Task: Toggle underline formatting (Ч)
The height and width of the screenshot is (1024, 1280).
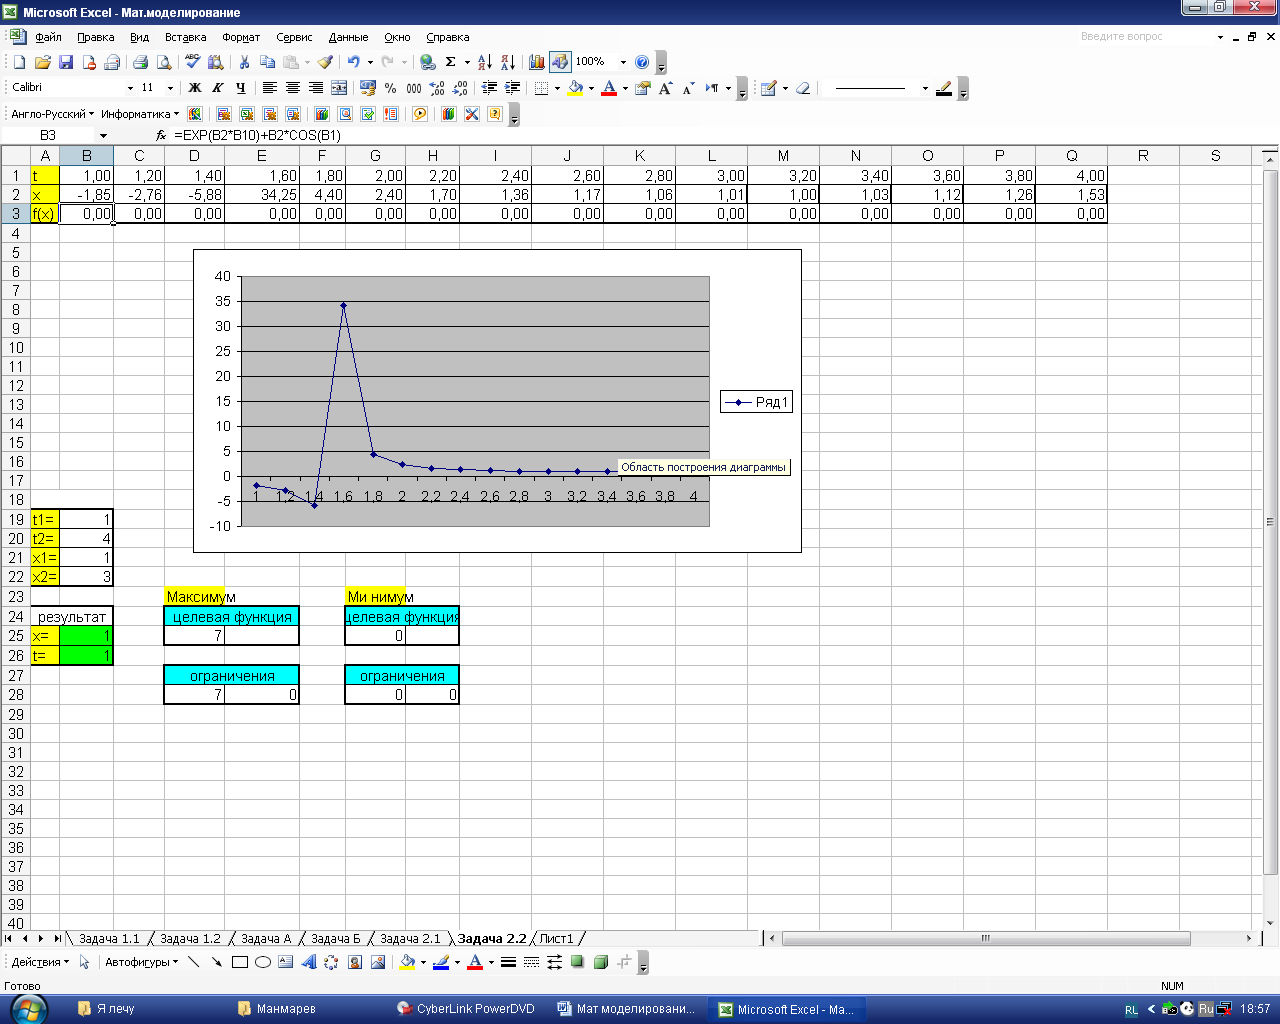Action: [241, 88]
